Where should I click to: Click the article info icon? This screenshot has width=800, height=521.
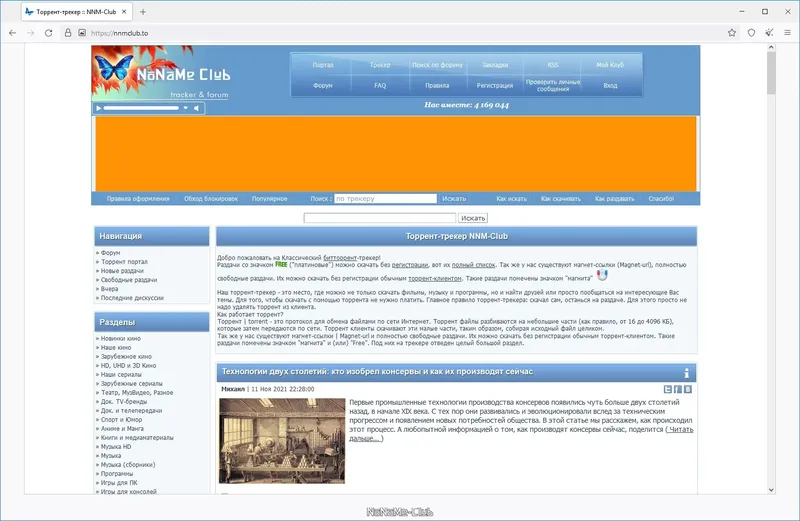(x=686, y=373)
